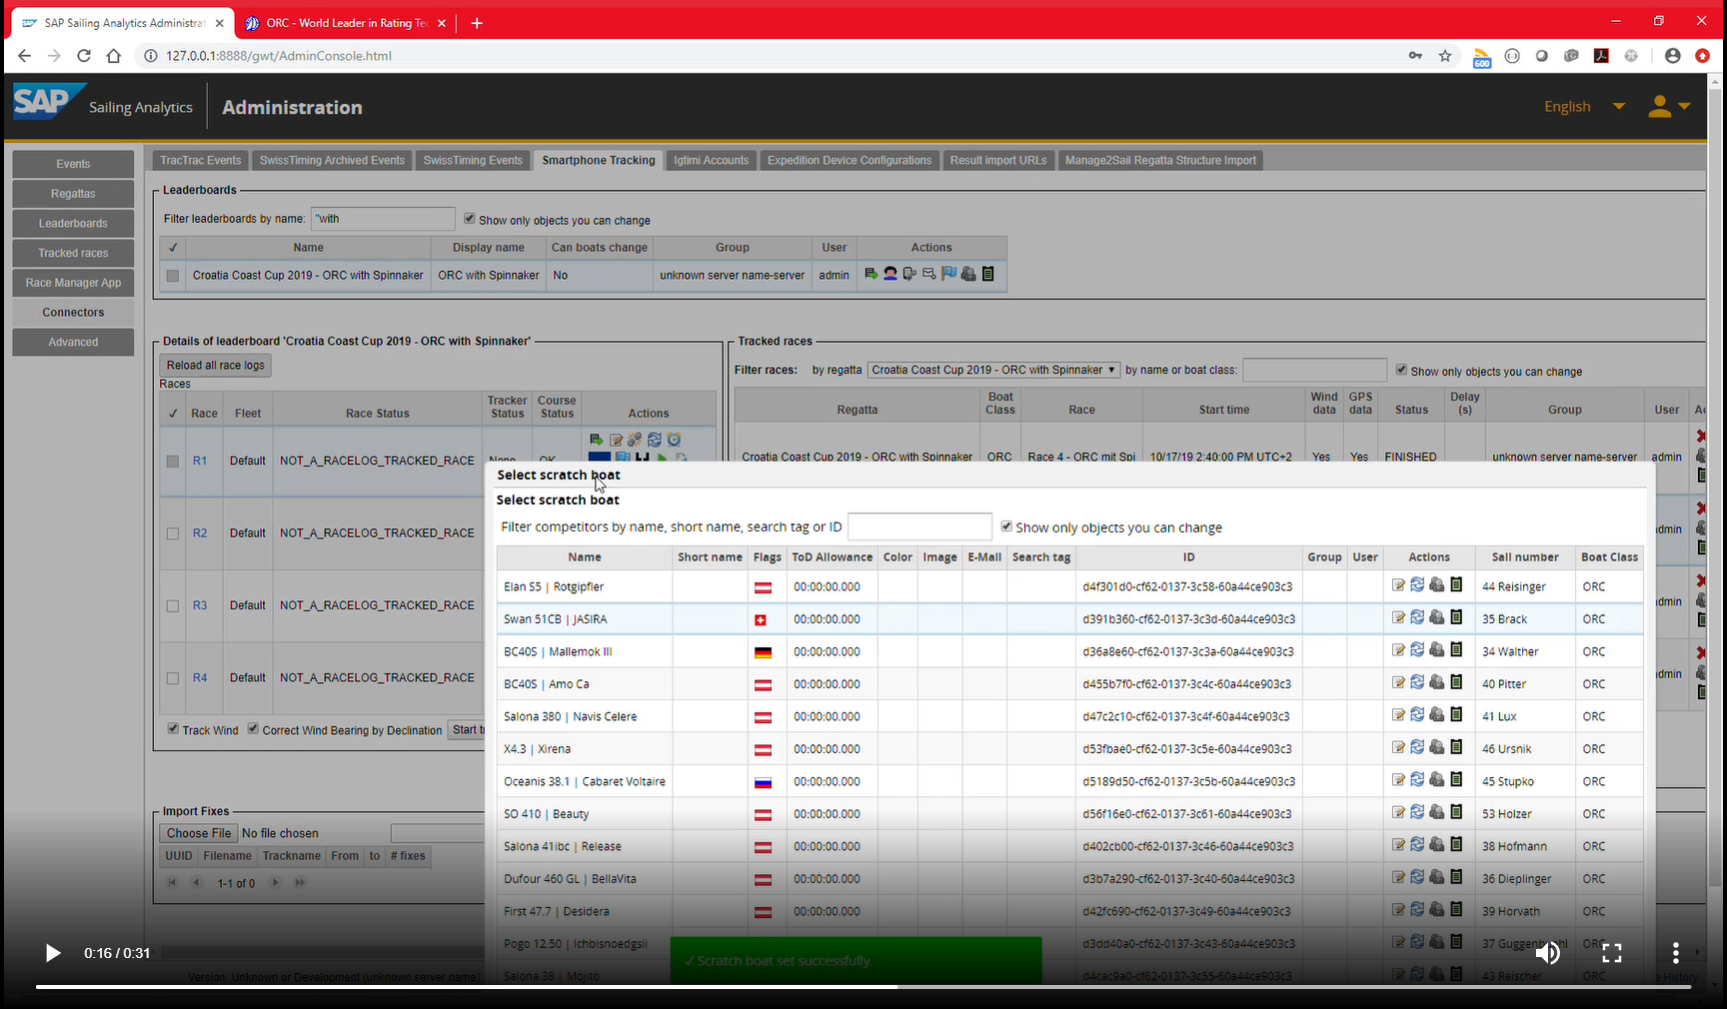Click the red X remove icon in Race 4 row

pyautogui.click(x=1701, y=436)
